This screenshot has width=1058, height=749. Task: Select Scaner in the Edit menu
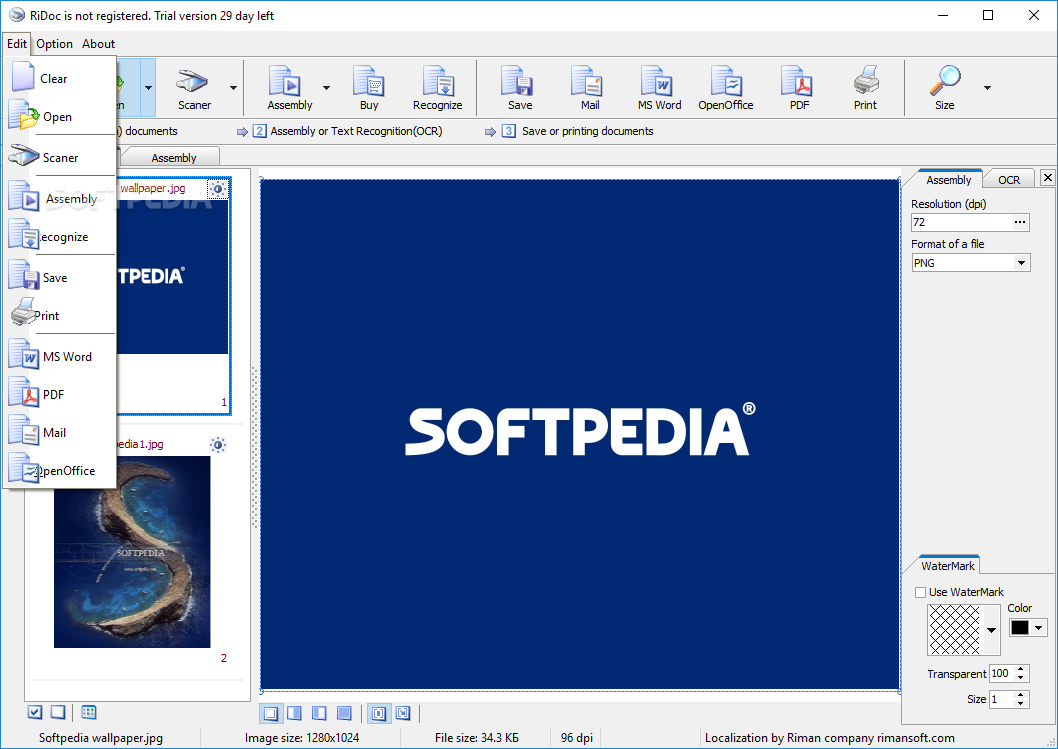point(59,157)
